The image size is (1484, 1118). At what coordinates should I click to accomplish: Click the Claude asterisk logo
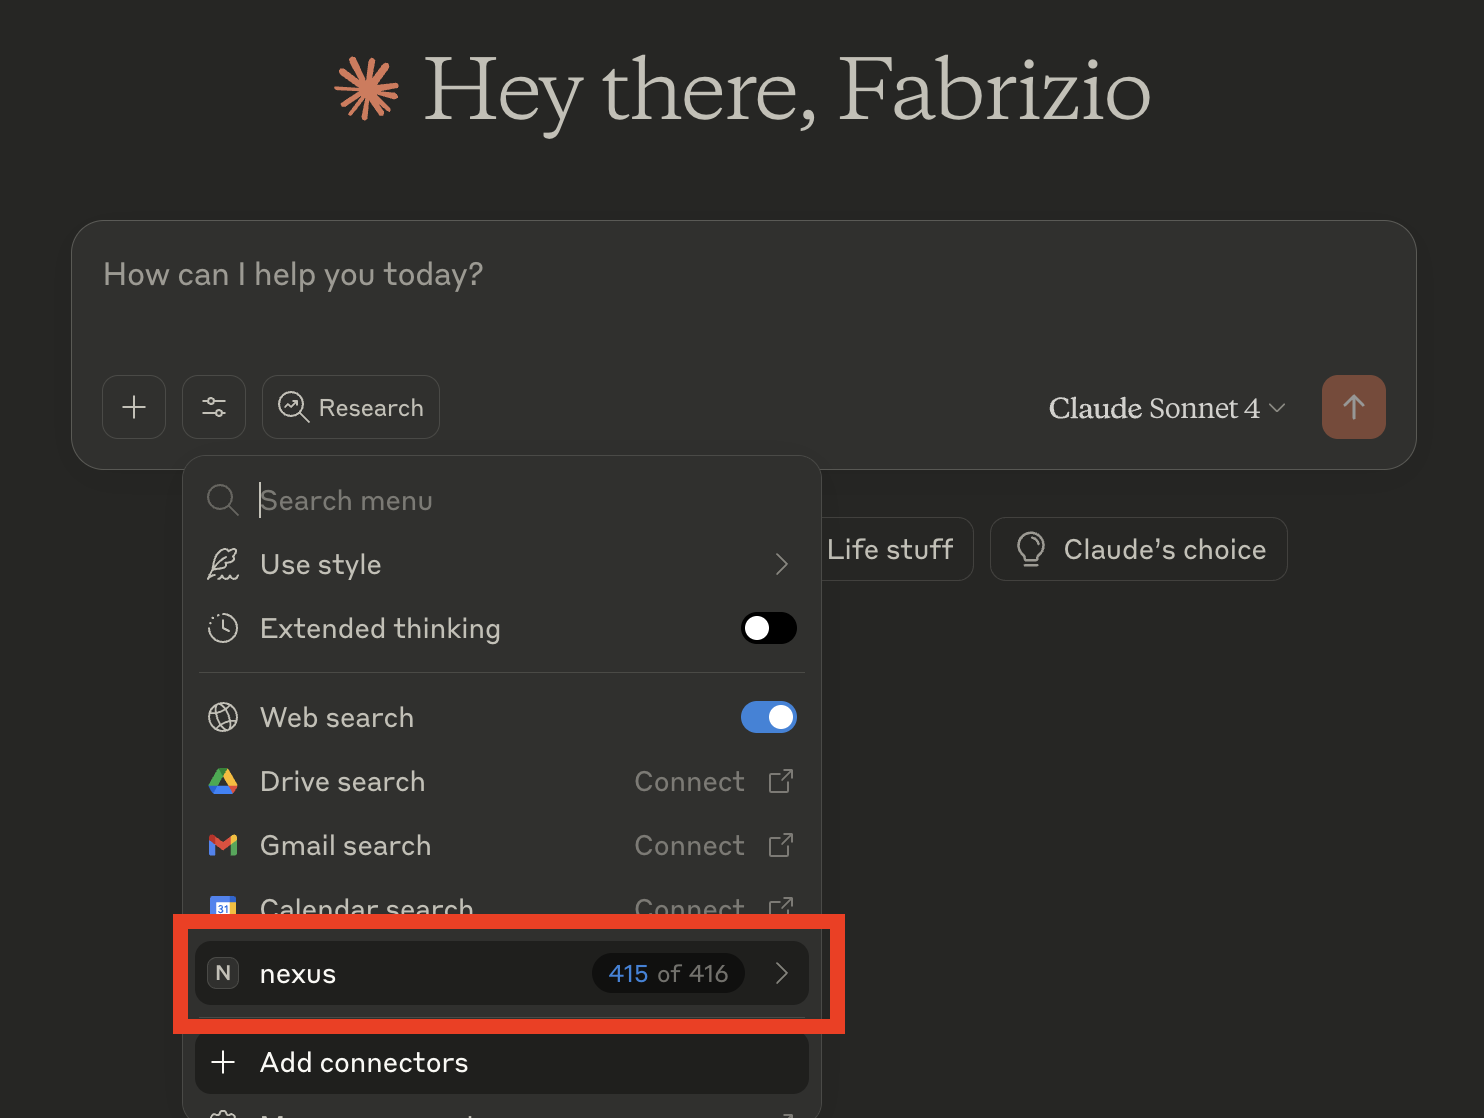point(366,89)
